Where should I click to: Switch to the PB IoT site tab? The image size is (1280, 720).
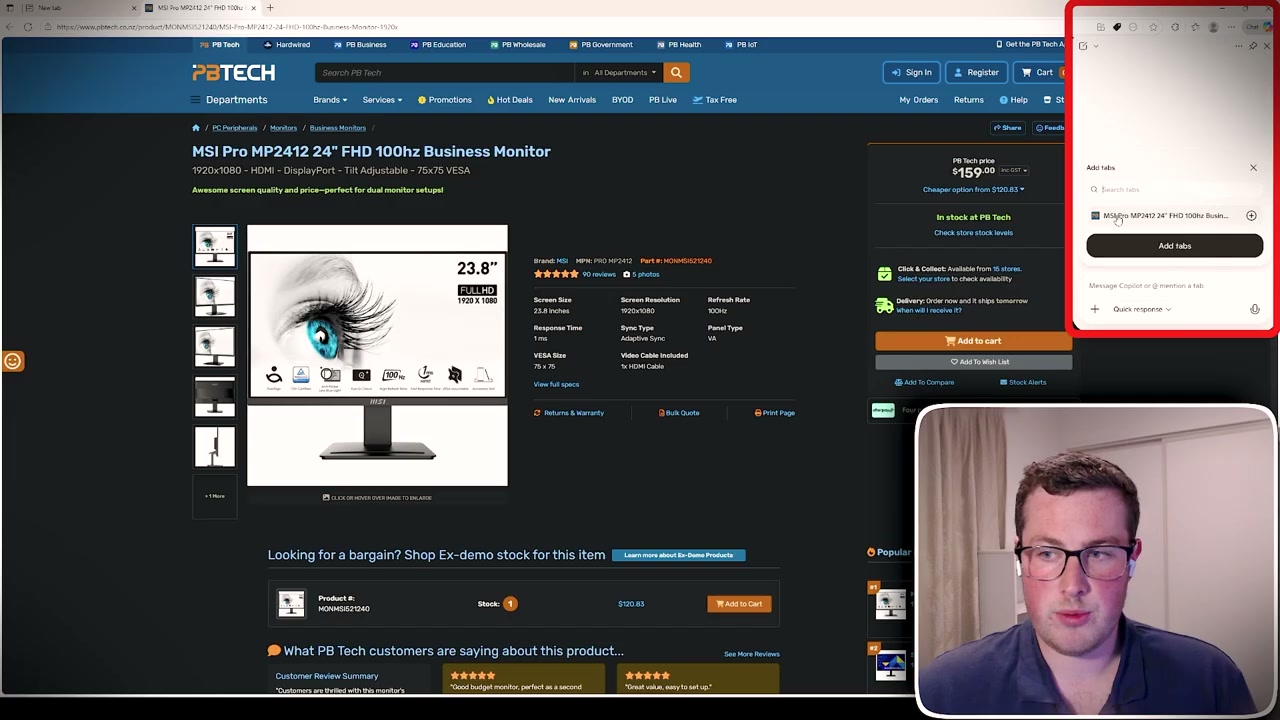pos(741,45)
